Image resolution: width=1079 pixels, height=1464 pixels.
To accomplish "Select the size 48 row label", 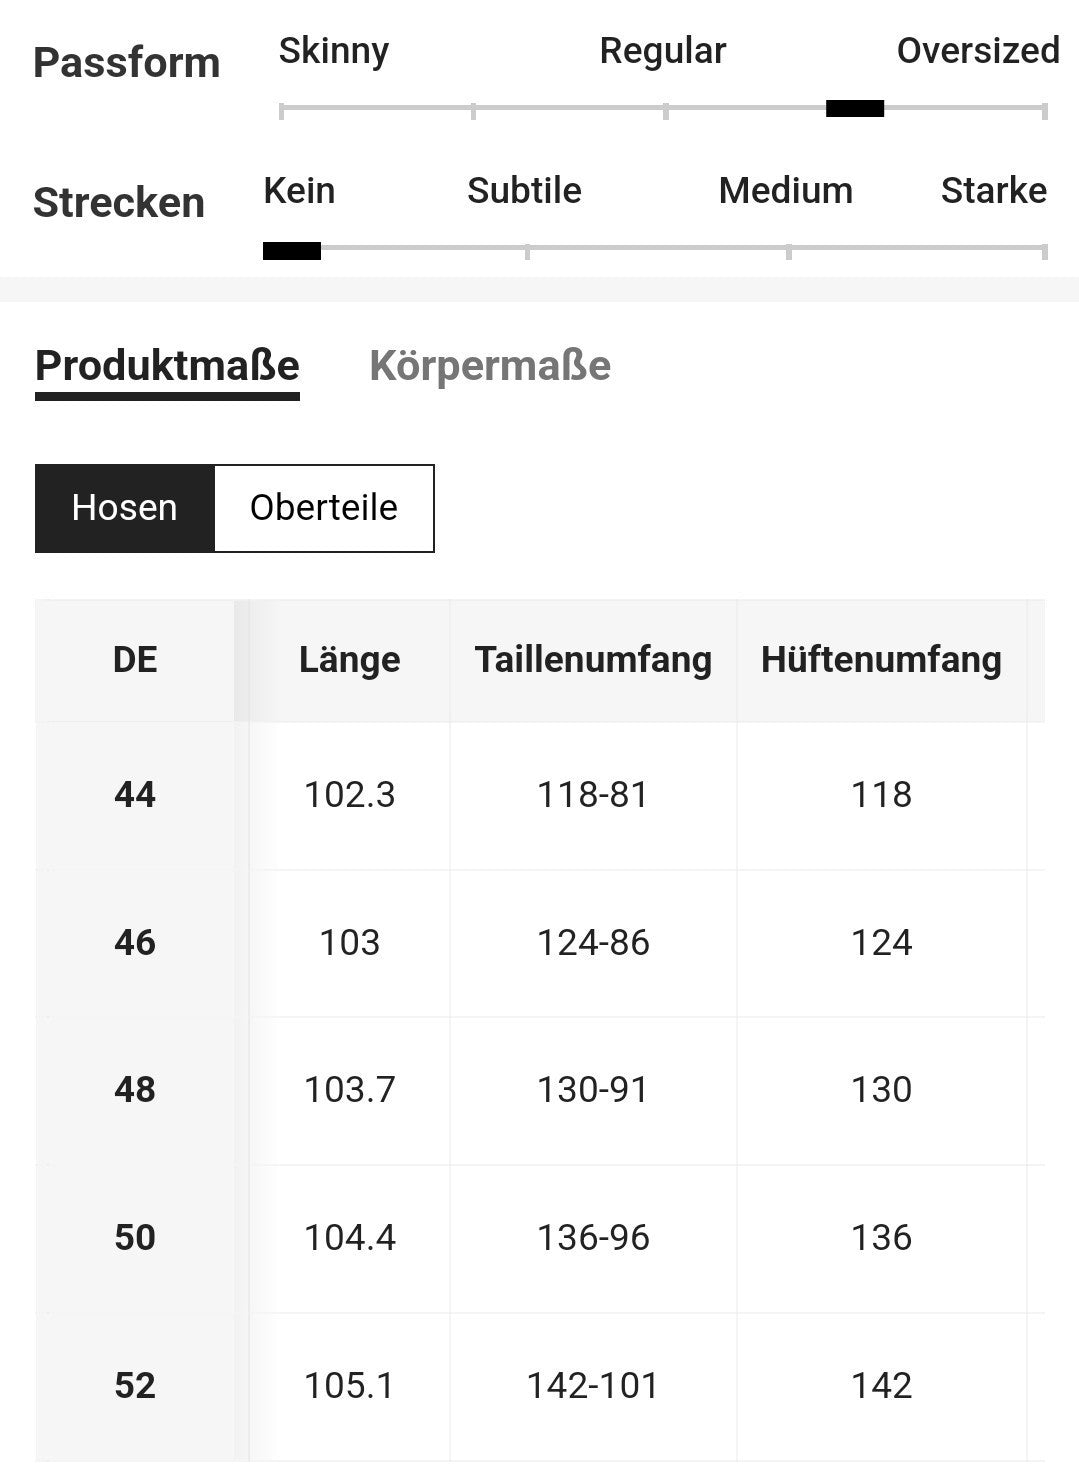I will pos(135,1090).
